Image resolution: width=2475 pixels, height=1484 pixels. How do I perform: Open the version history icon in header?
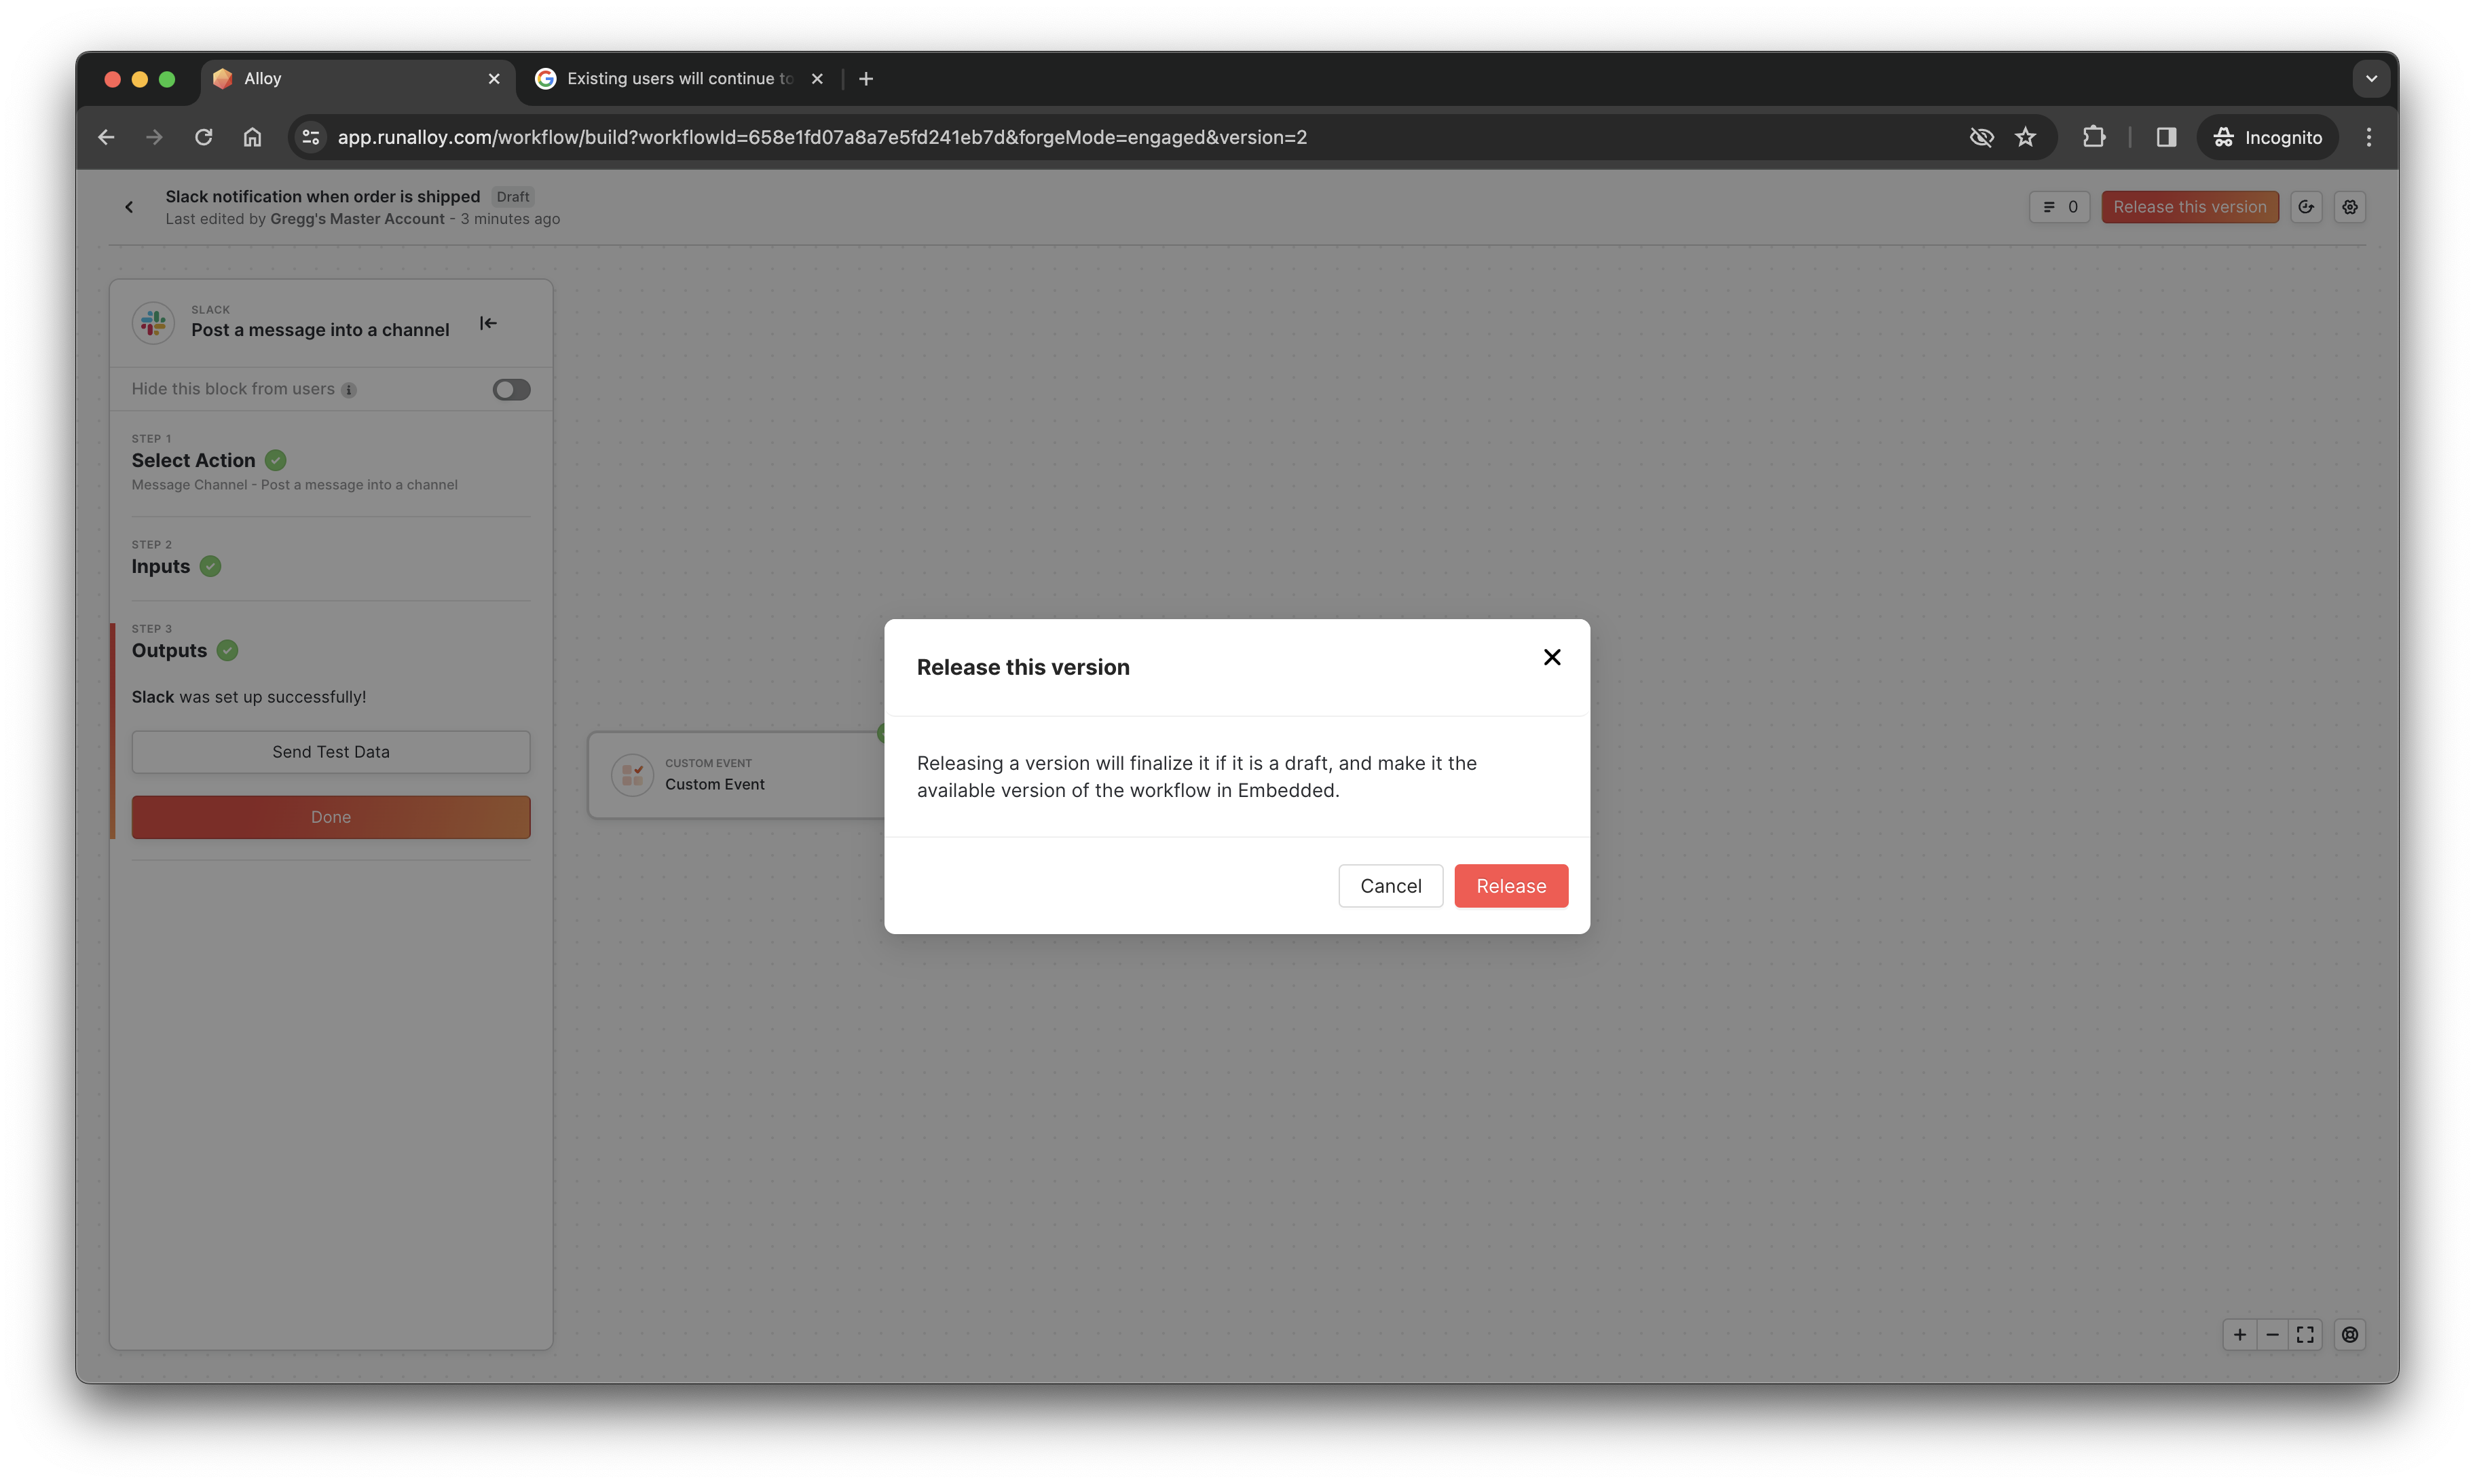pyautogui.click(x=2306, y=207)
